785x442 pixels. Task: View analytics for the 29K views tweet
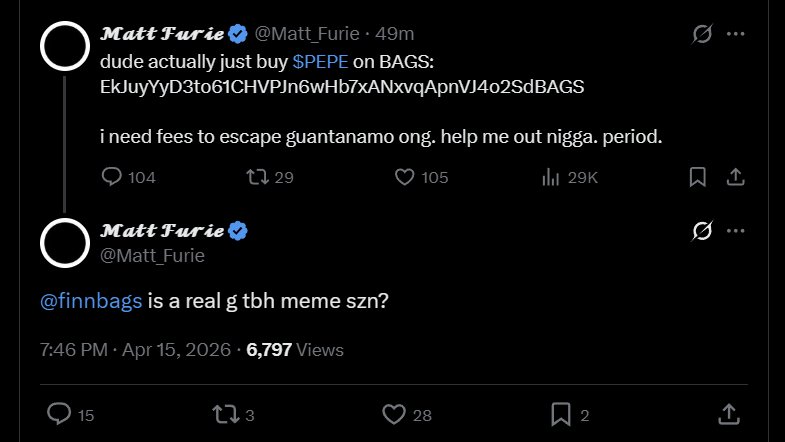click(x=550, y=177)
